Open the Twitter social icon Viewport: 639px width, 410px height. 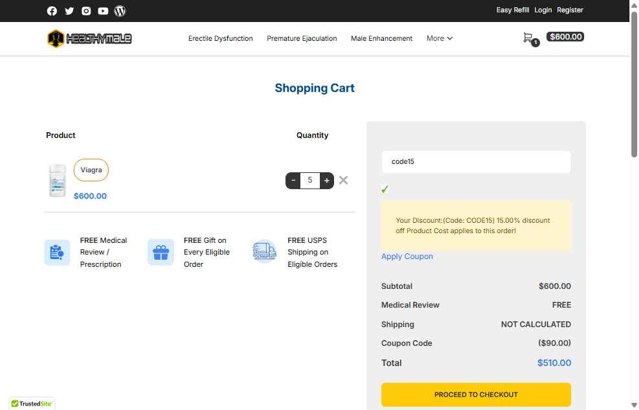pos(69,11)
